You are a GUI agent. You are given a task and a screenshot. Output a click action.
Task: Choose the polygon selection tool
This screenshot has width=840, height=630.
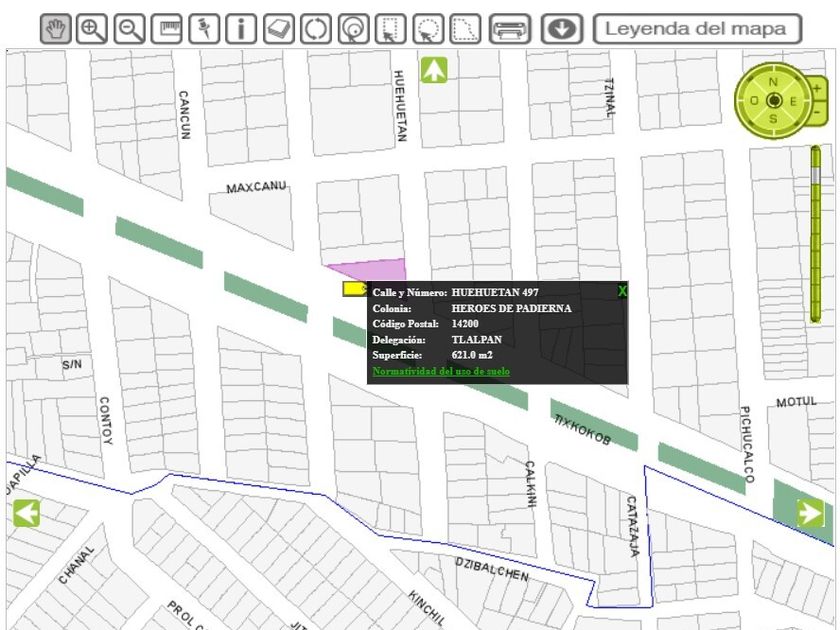coord(465,29)
